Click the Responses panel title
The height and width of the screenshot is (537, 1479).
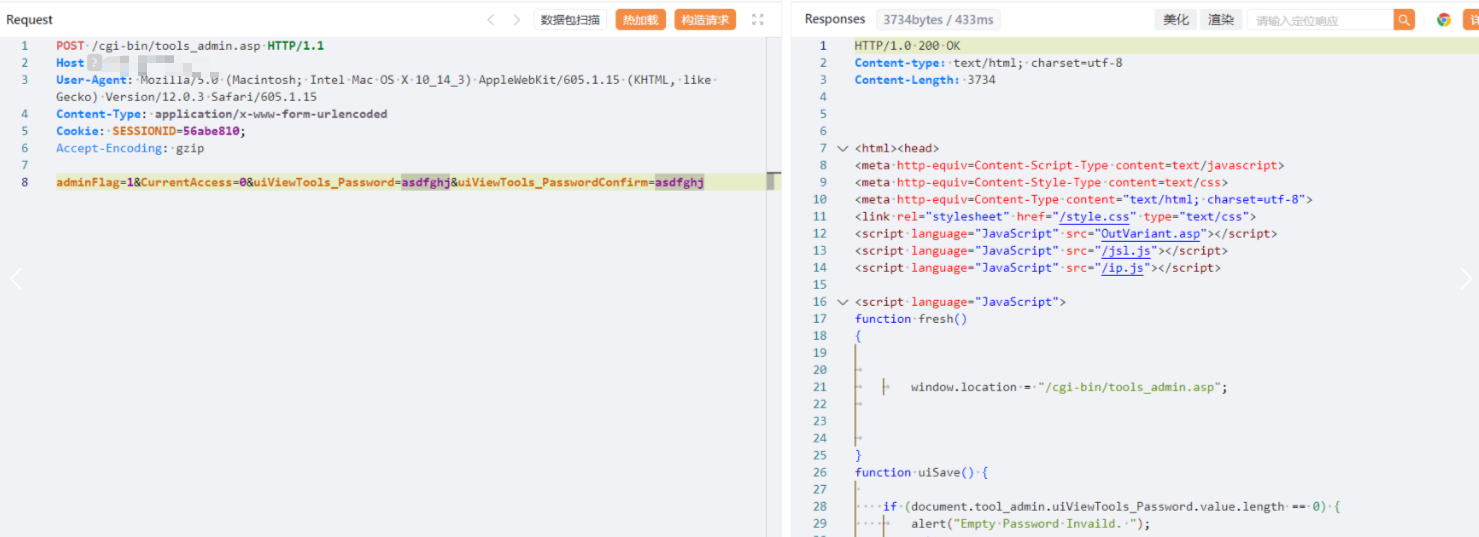tap(835, 19)
